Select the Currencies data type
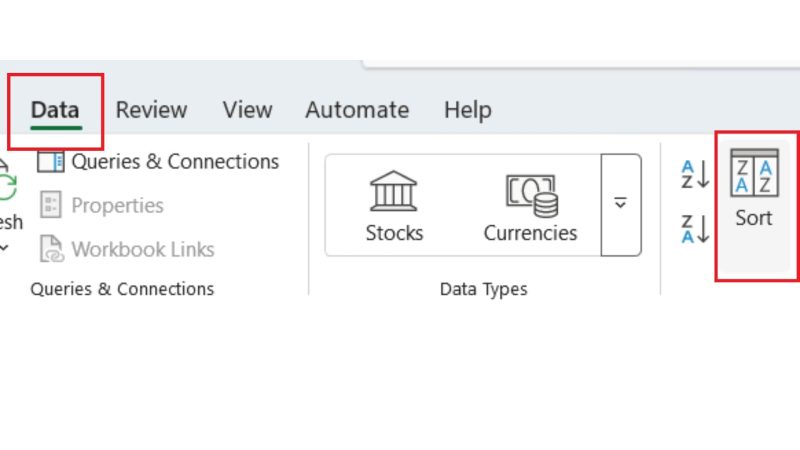The height and width of the screenshot is (450, 800). click(531, 206)
